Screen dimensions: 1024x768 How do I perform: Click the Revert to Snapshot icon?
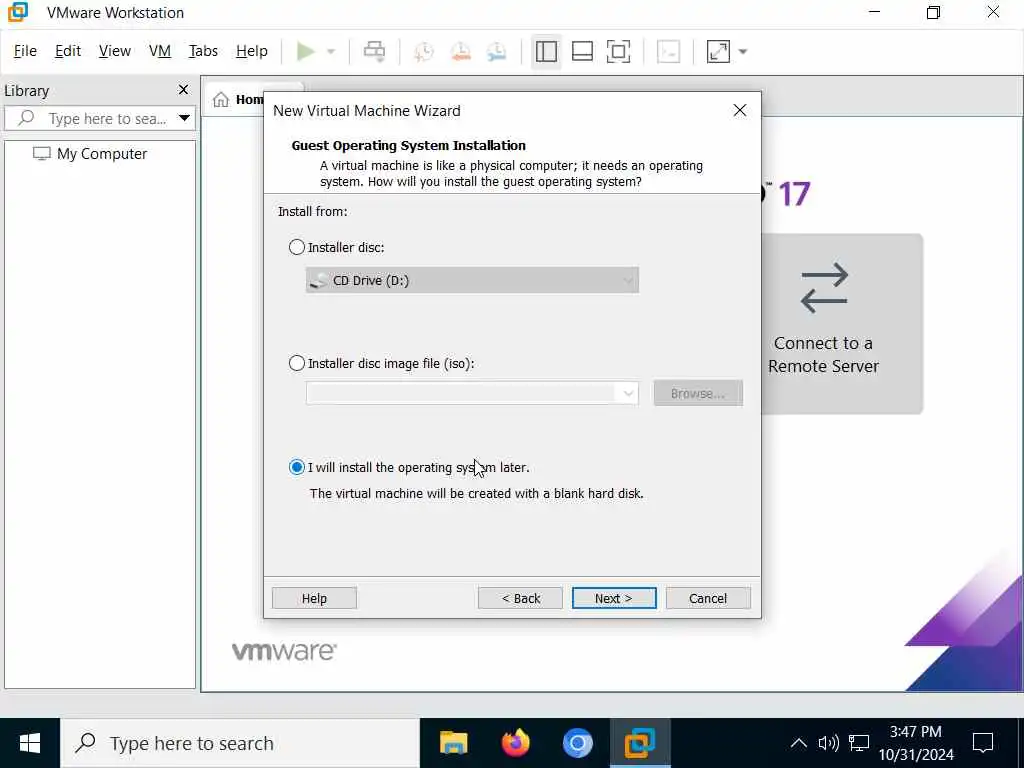[x=461, y=52]
